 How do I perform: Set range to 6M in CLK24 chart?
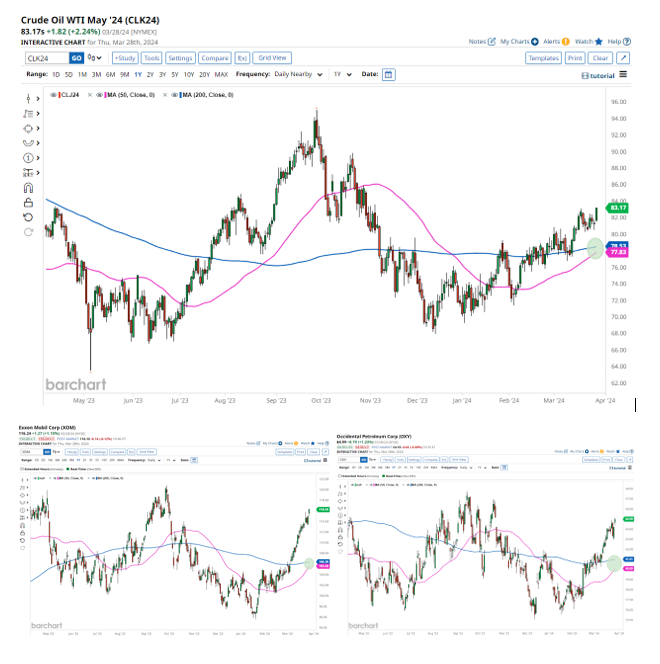[x=110, y=75]
